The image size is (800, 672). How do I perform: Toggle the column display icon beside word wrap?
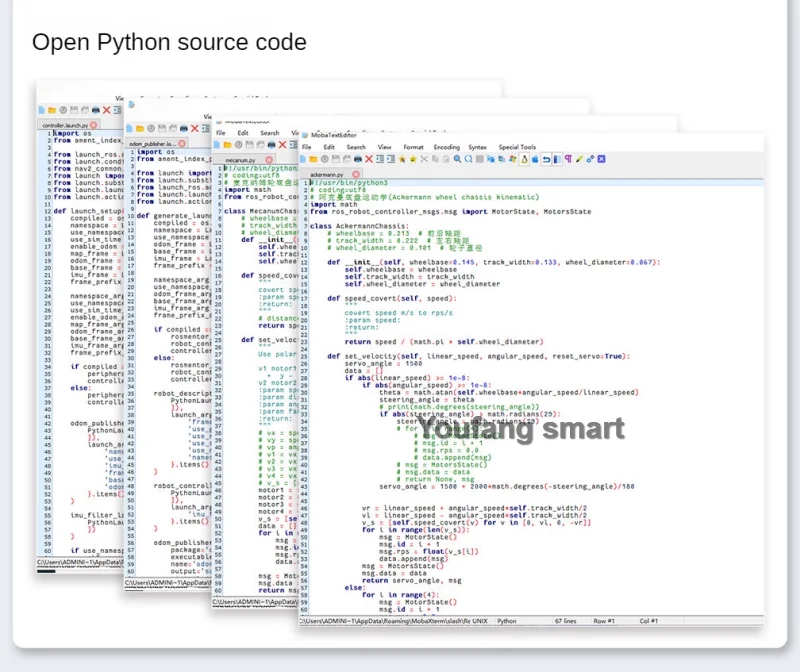pos(557,159)
